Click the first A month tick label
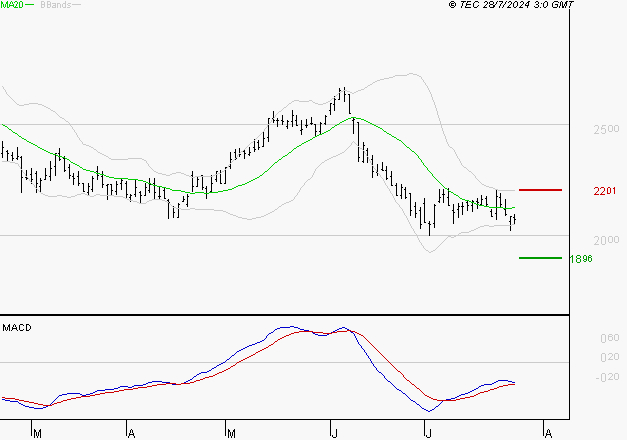The width and height of the screenshot is (627, 440). 131,434
